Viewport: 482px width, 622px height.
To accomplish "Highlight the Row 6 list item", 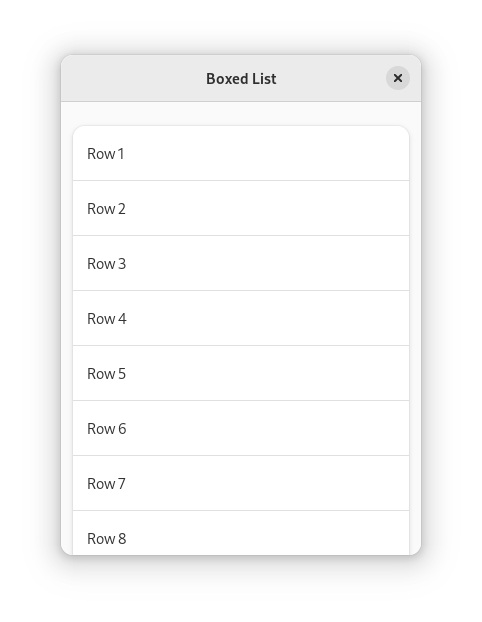I will click(x=241, y=428).
